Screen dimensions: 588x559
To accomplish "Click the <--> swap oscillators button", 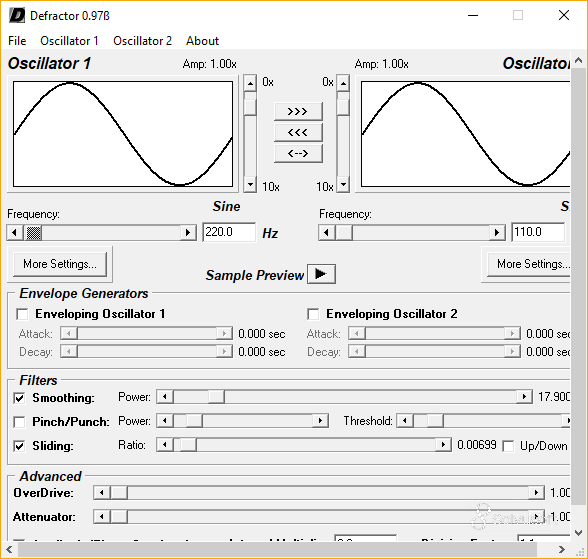I will tap(298, 153).
